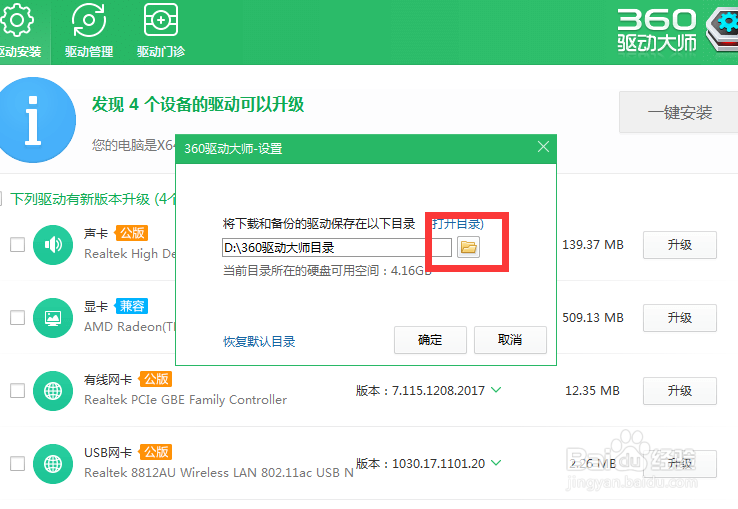Click the 一键安装 button

(x=679, y=113)
